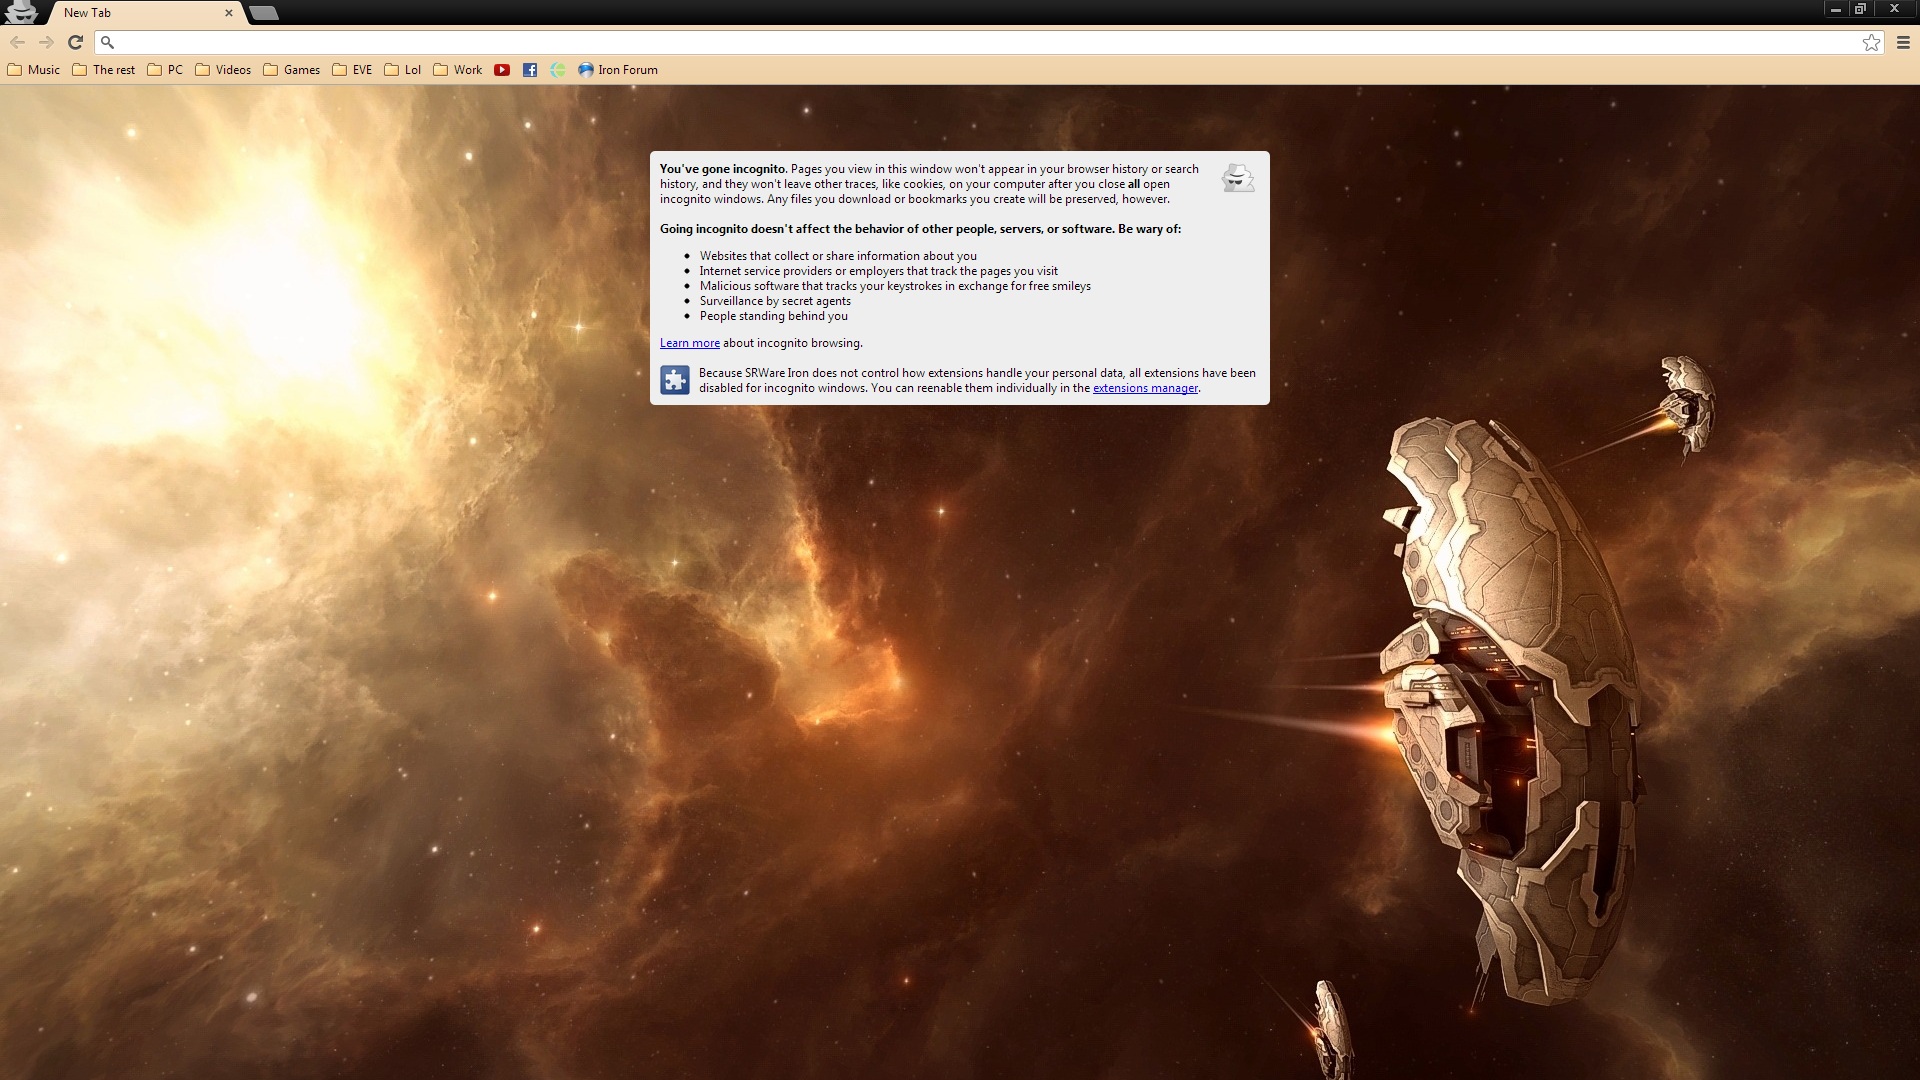Click the forward navigation arrow
Image resolution: width=1920 pixels, height=1080 pixels.
46,42
